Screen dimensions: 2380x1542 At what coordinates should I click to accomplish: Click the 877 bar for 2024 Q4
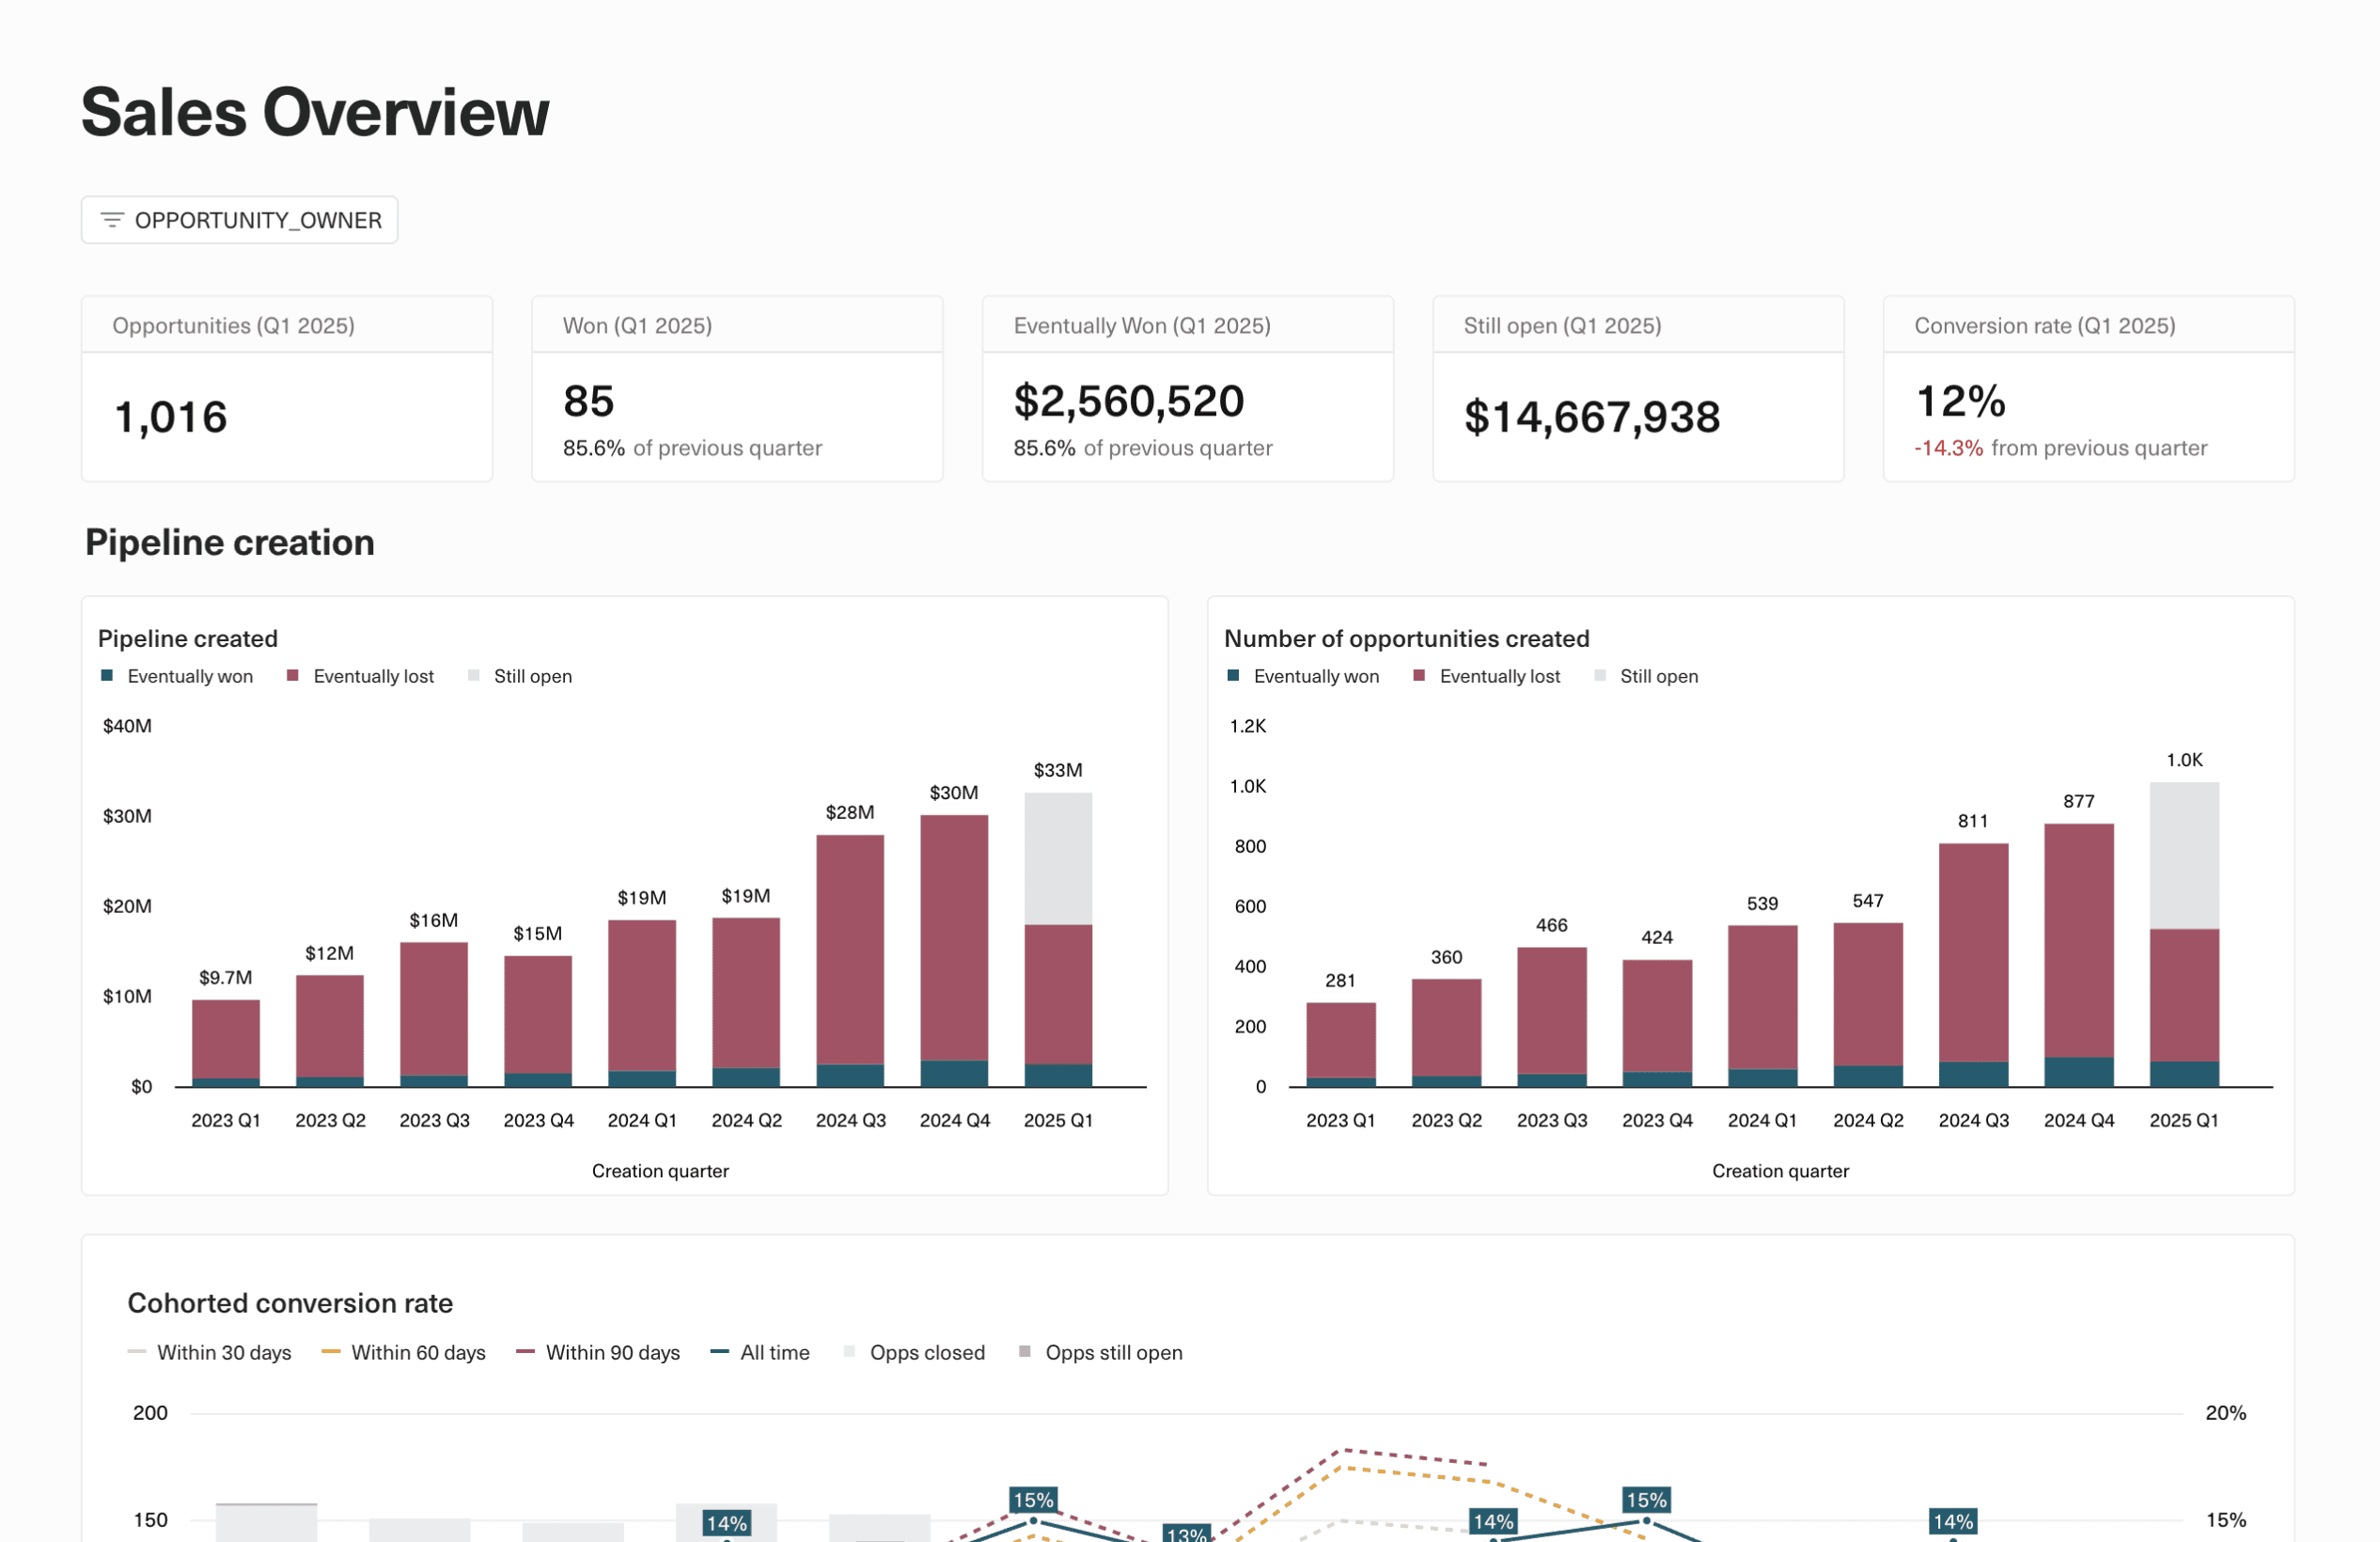pos(2079,955)
